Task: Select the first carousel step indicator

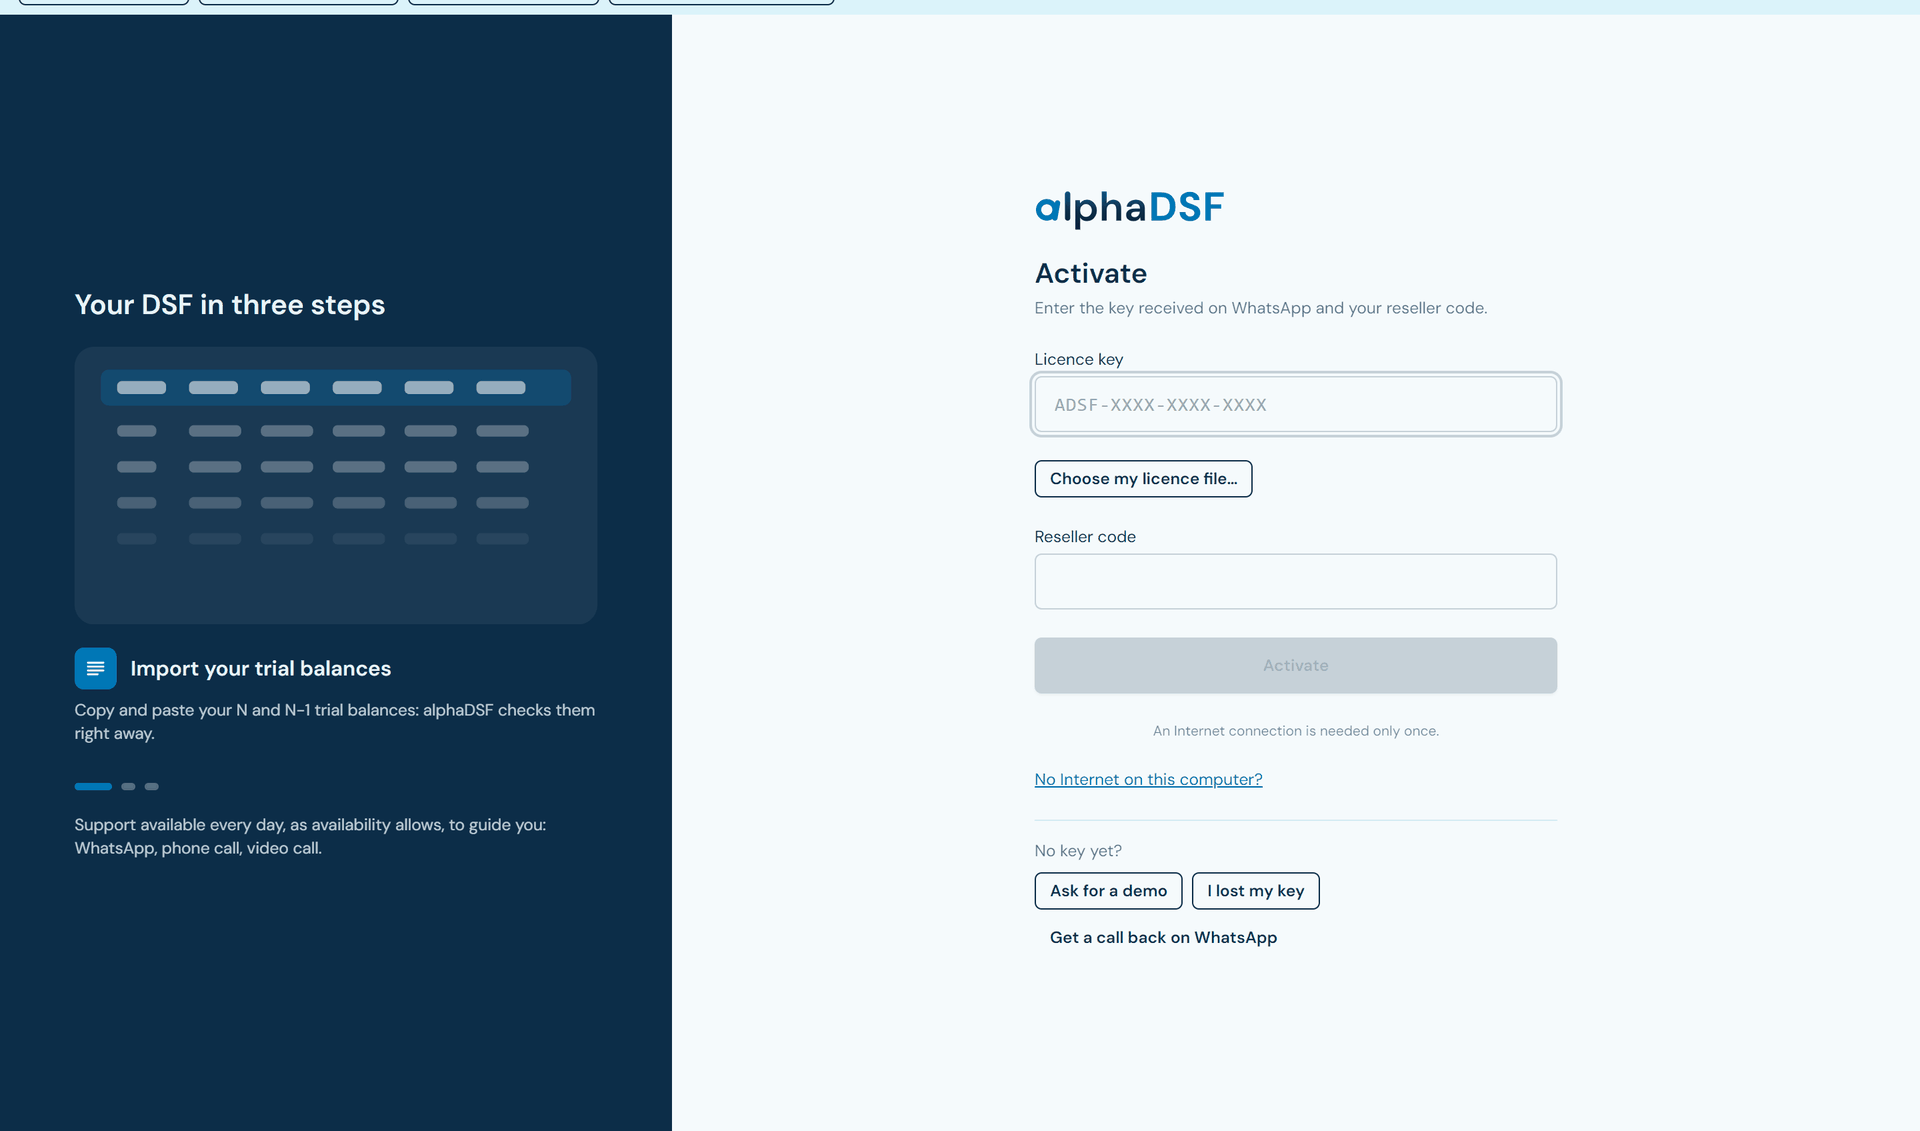Action: 93,786
